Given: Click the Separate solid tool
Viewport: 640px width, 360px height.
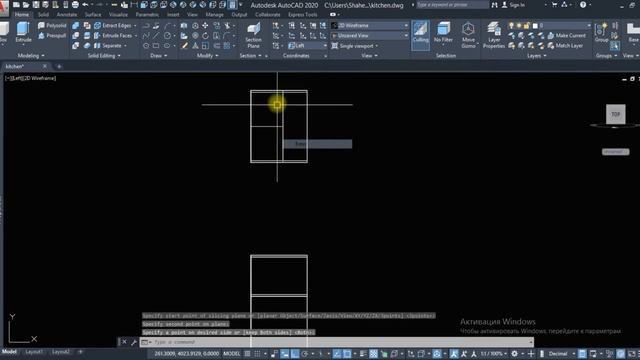Looking at the screenshot, I should pos(108,46).
